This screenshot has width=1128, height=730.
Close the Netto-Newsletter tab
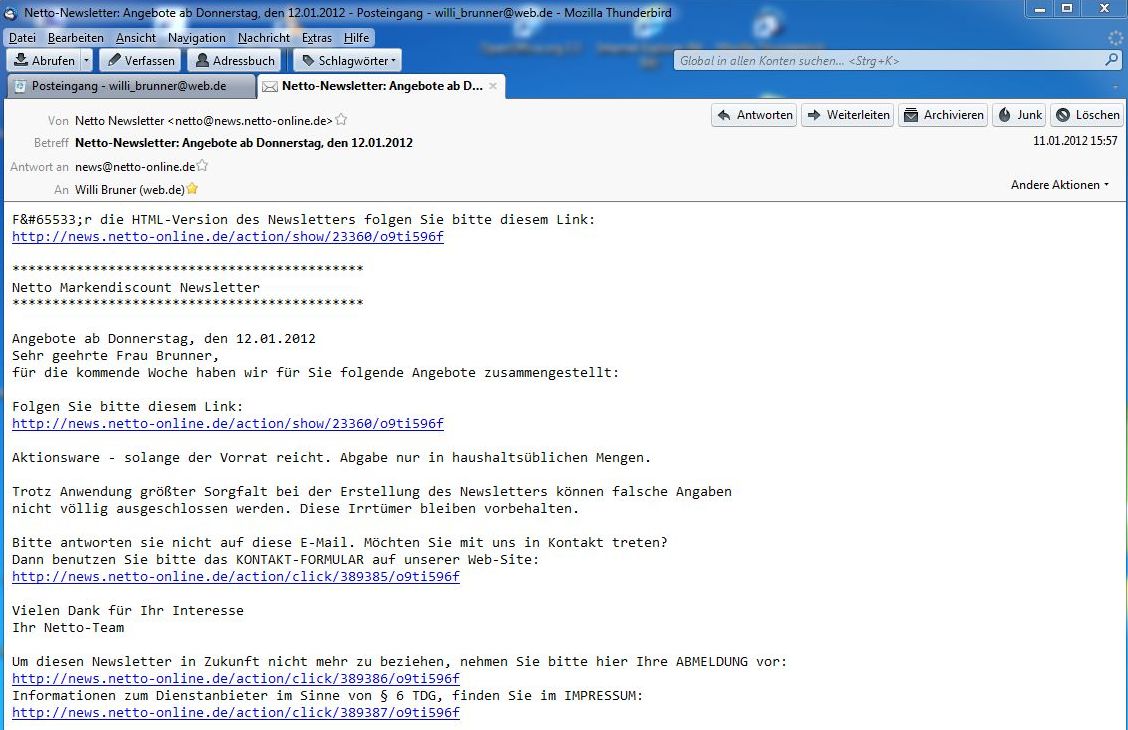493,86
